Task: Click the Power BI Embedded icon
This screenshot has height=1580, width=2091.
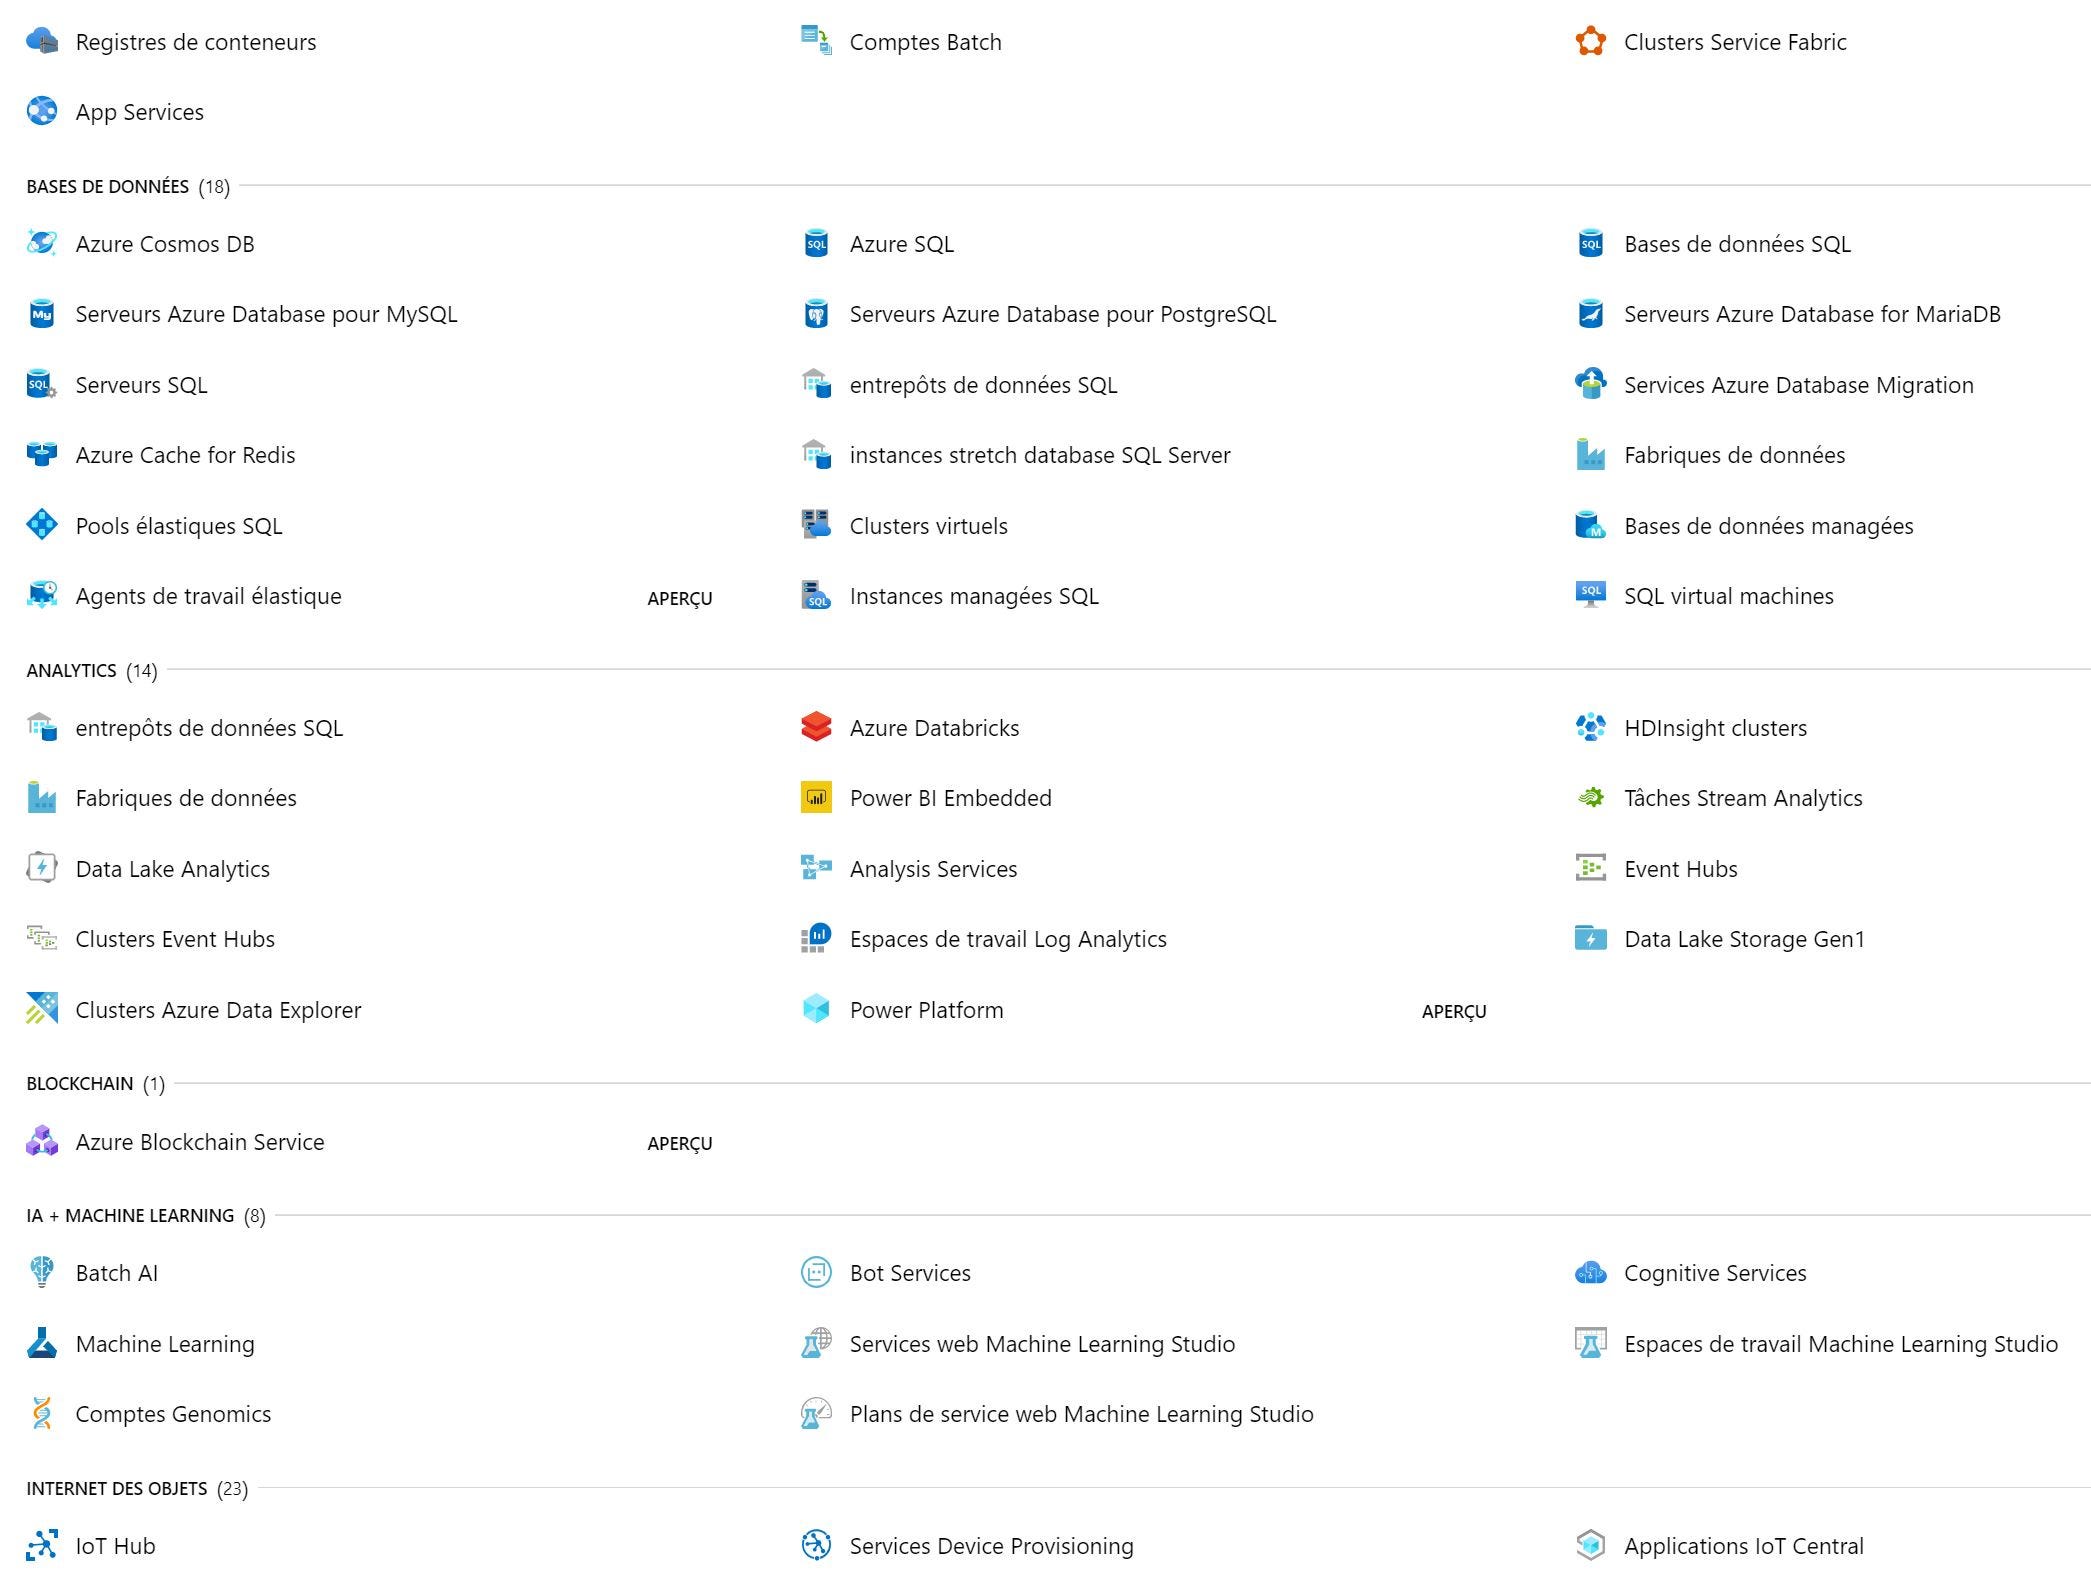Action: (816, 798)
